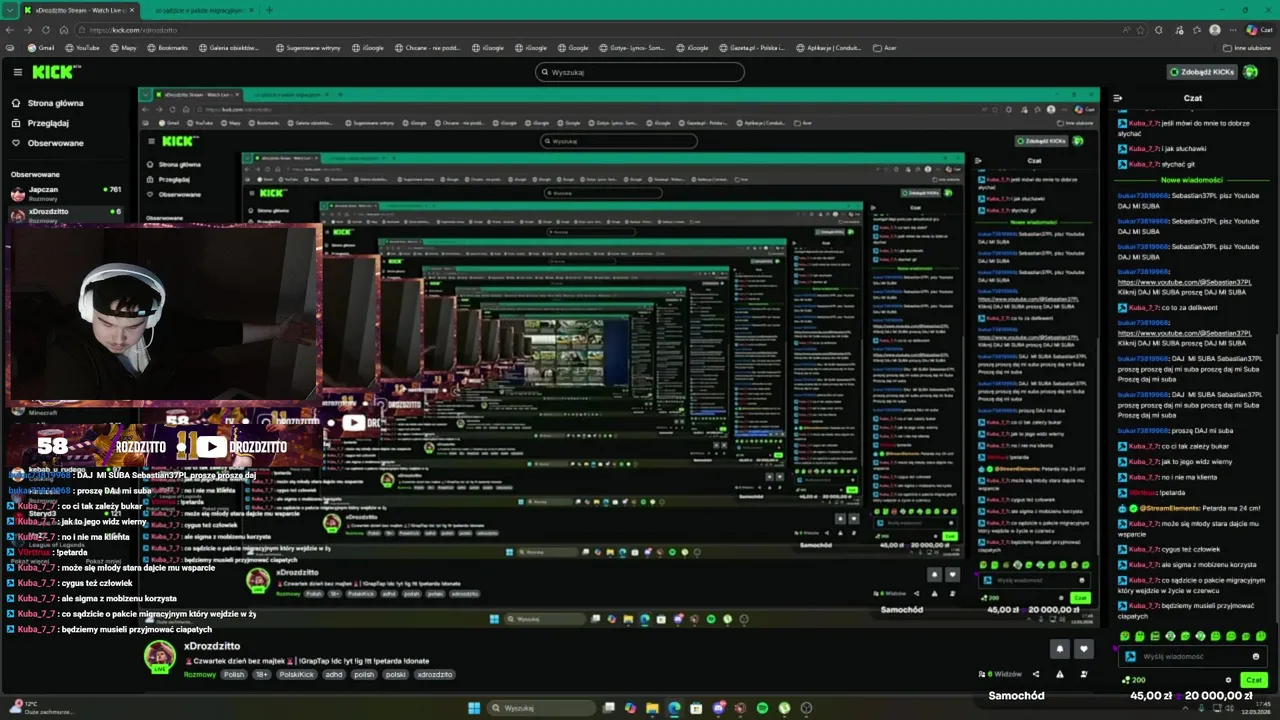
Task: Open the Gmail bookmark
Action: [40, 47]
